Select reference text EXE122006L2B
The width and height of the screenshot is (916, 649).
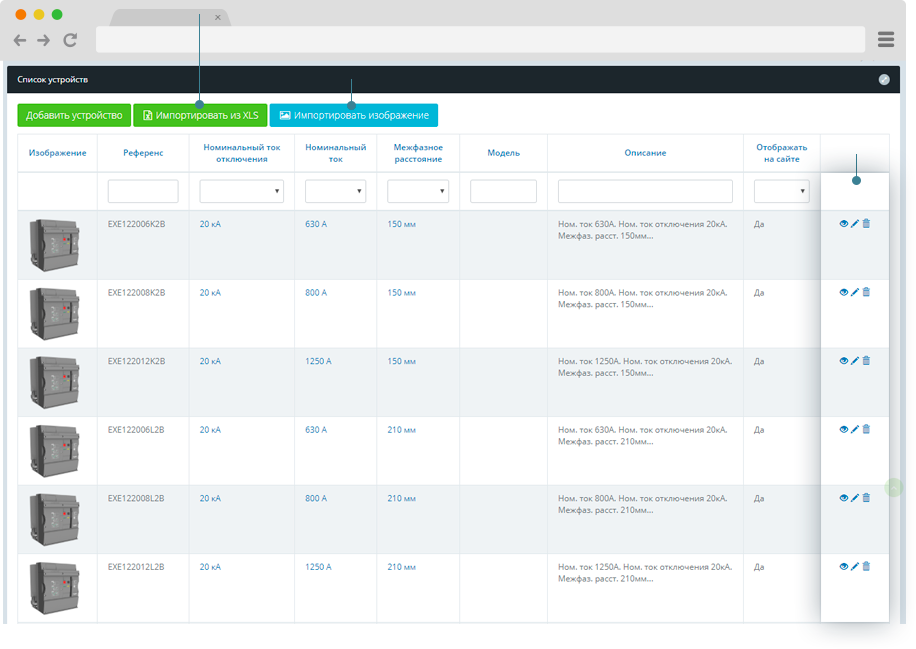click(x=136, y=430)
